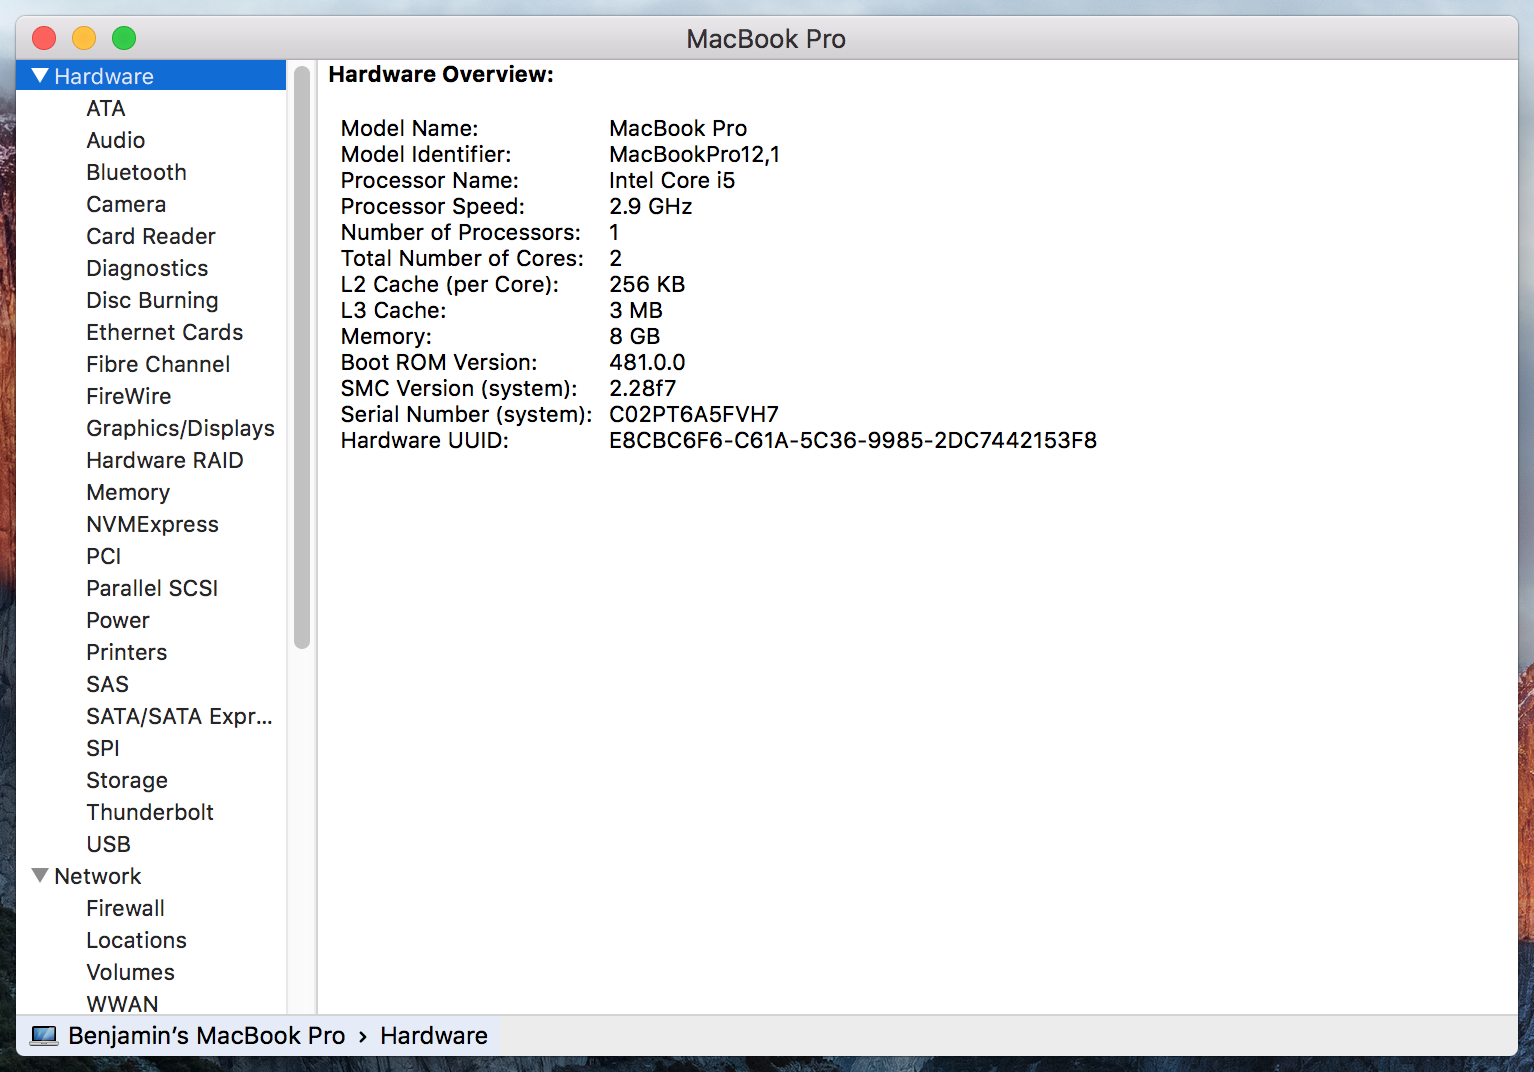Zoom the window with green button
Viewport: 1534px width, 1072px height.
(x=124, y=38)
